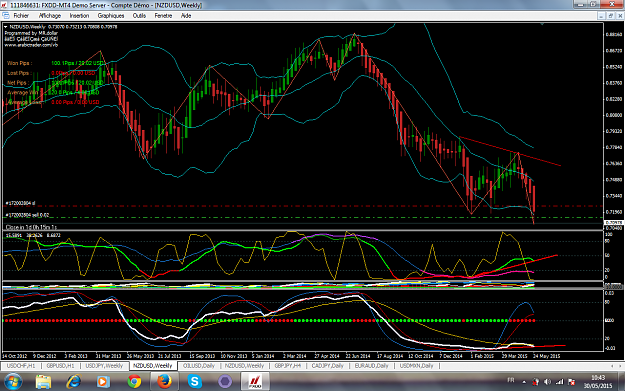Open Google Chrome from the taskbar
Image resolution: width=625 pixels, height=391 pixels.
point(134,381)
